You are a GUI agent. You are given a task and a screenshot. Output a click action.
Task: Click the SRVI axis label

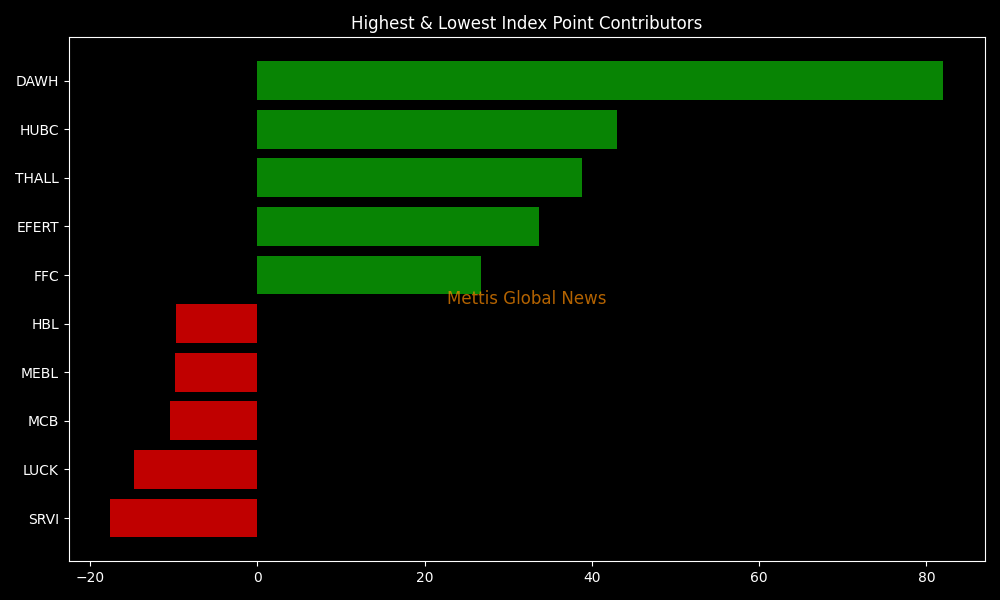click(x=44, y=519)
